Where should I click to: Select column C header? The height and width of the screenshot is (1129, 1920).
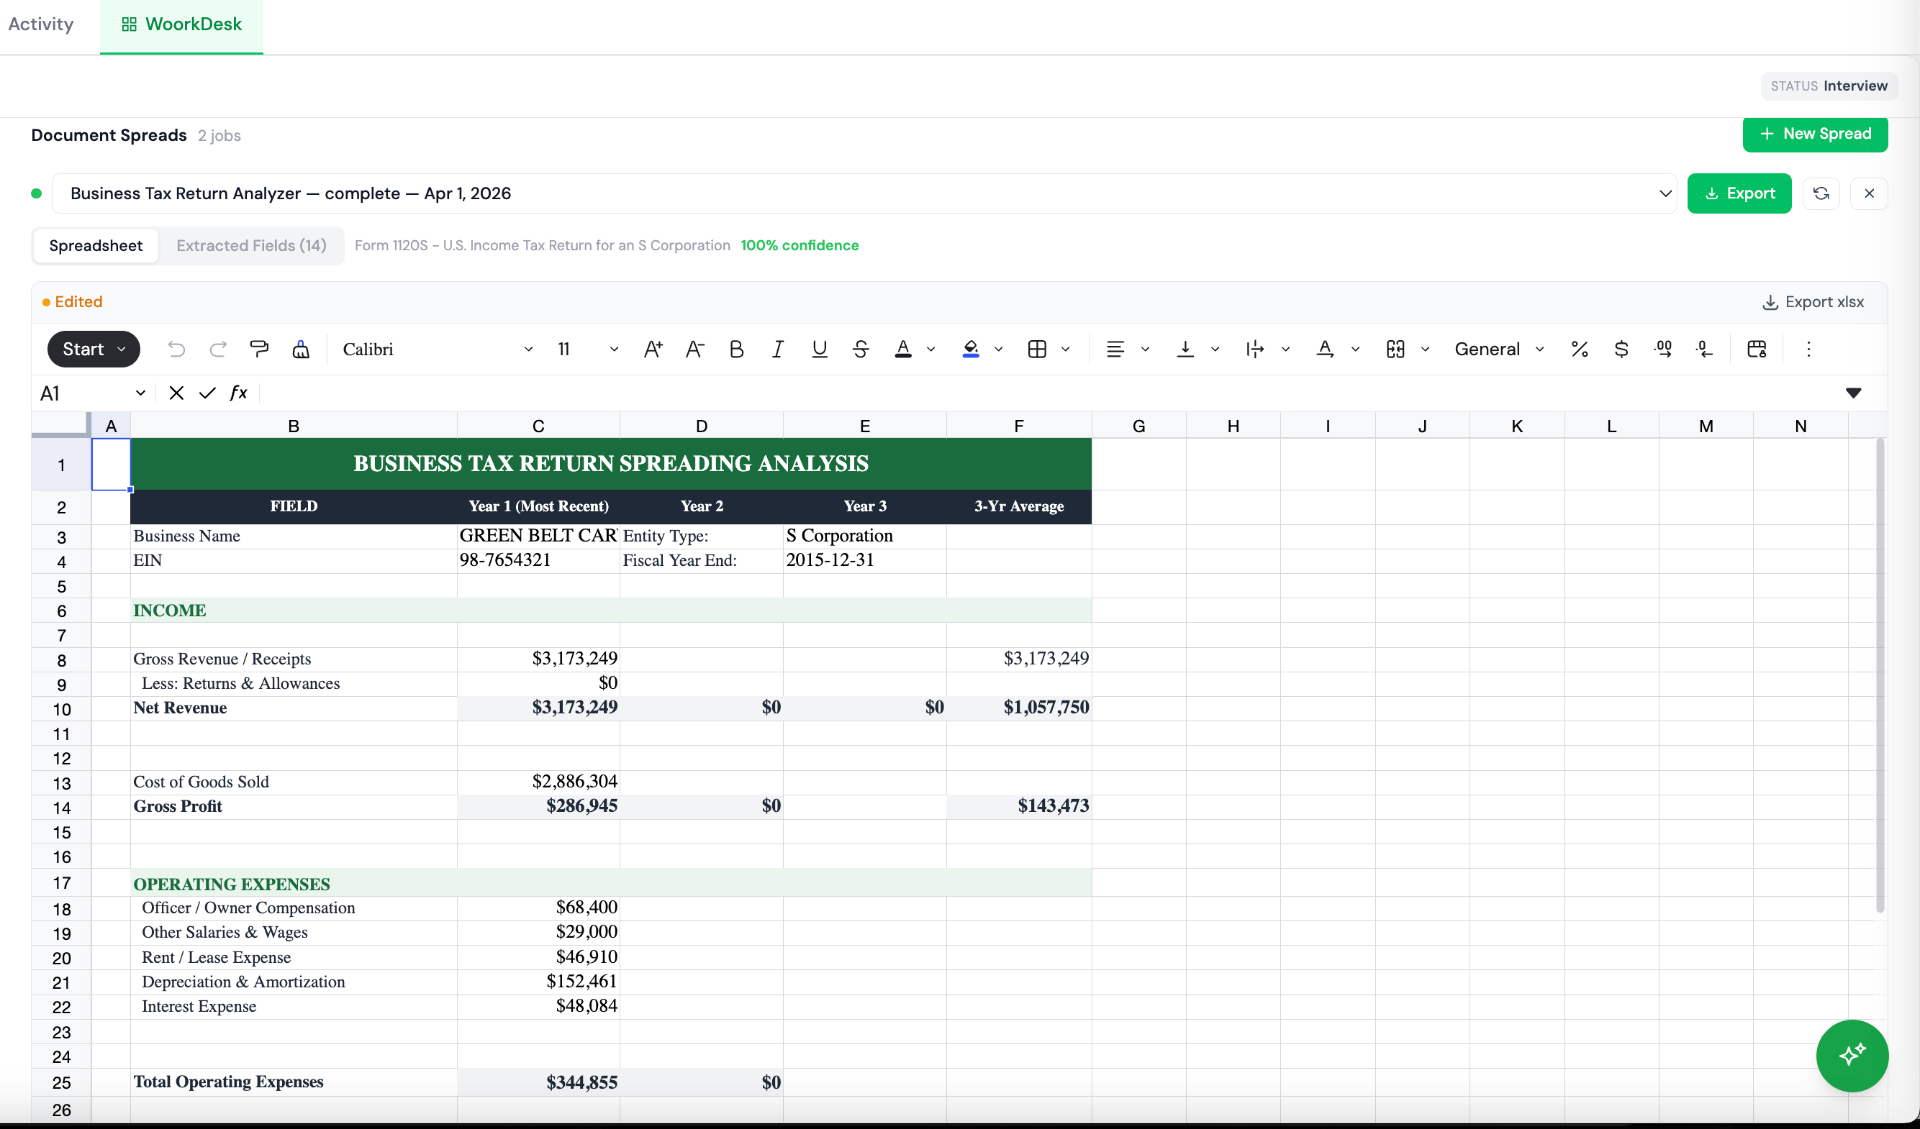538,426
